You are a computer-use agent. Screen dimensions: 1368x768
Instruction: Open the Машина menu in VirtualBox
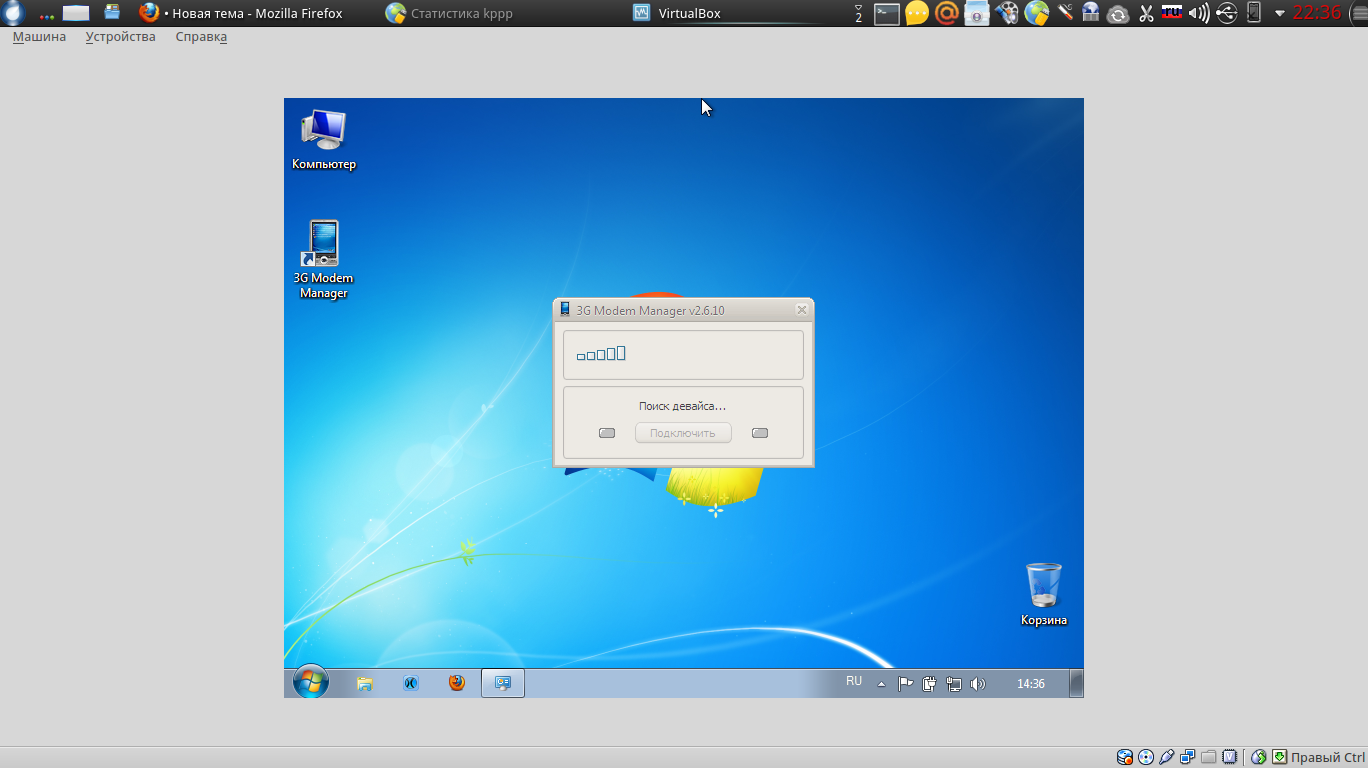39,37
